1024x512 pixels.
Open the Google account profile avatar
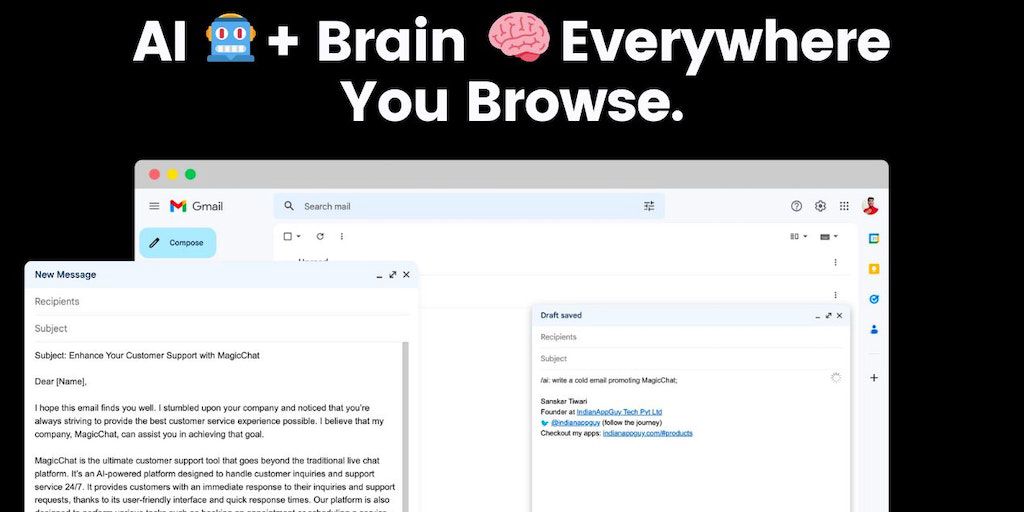[870, 206]
